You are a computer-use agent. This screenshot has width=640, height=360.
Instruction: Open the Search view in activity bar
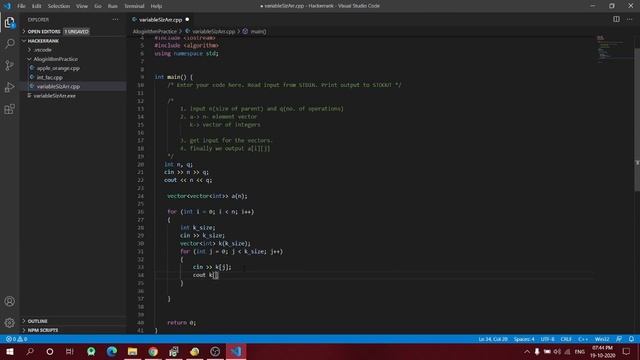(9, 43)
